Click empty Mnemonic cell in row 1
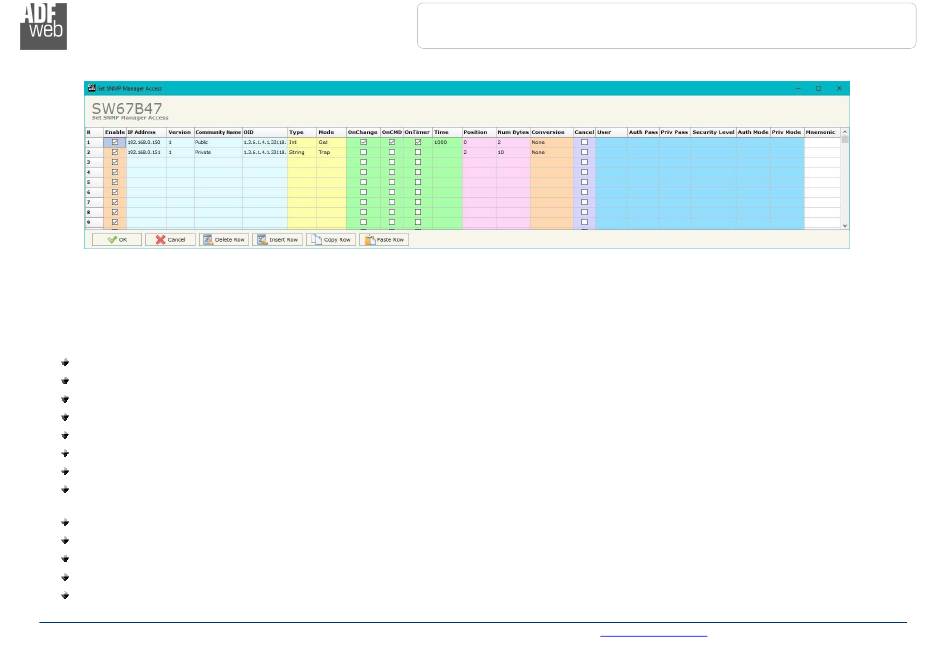The width and height of the screenshot is (950, 654). coord(822,142)
